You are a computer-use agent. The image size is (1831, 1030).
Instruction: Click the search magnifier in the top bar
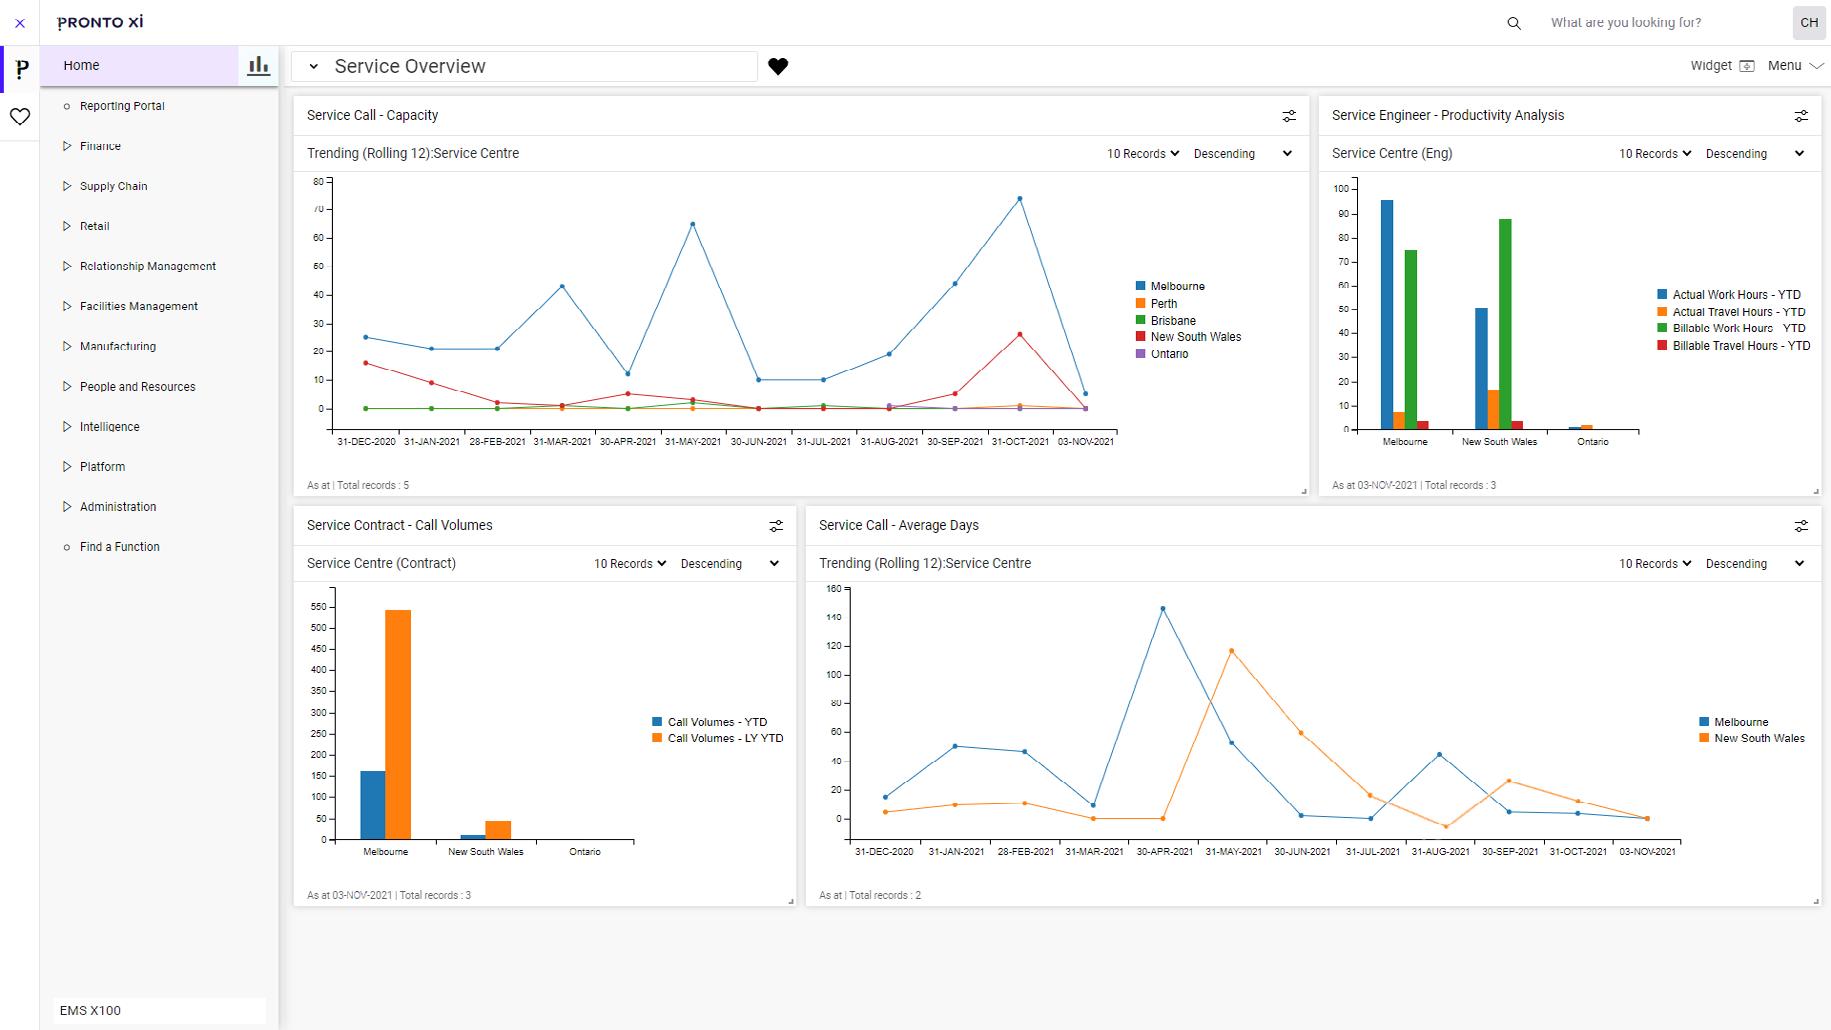point(1513,22)
